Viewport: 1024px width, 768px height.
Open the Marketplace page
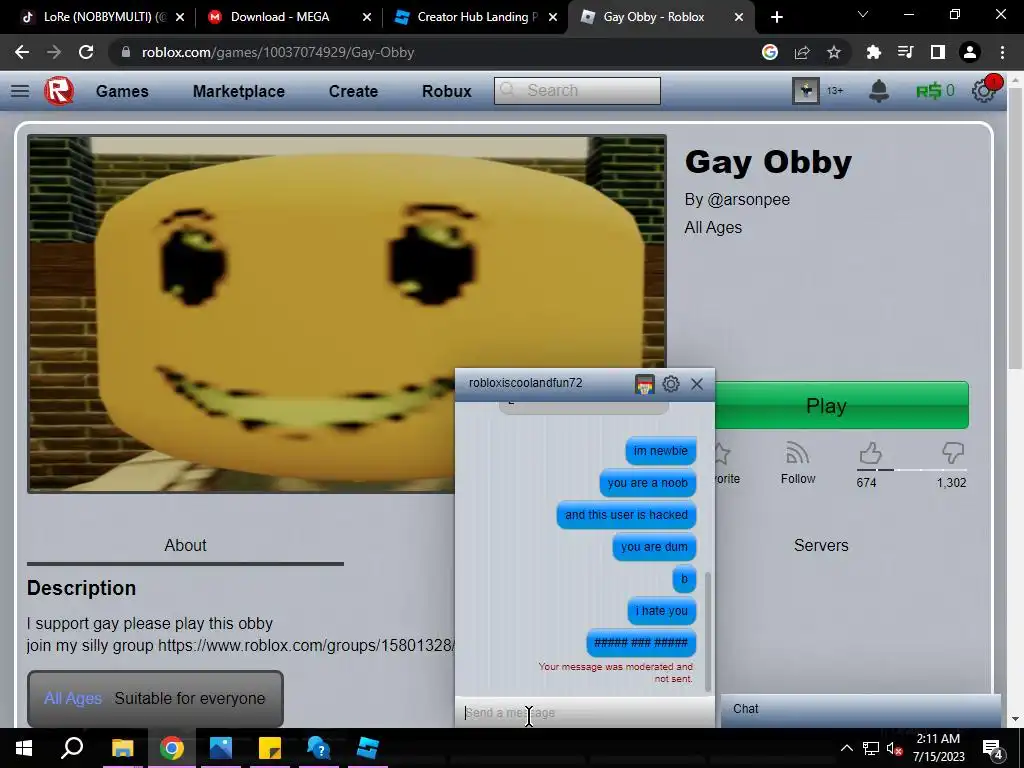[238, 91]
